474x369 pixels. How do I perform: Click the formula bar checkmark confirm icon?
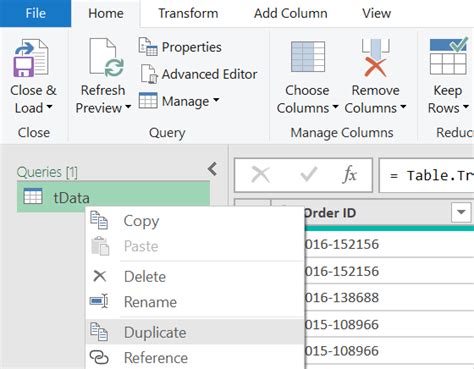coord(308,174)
